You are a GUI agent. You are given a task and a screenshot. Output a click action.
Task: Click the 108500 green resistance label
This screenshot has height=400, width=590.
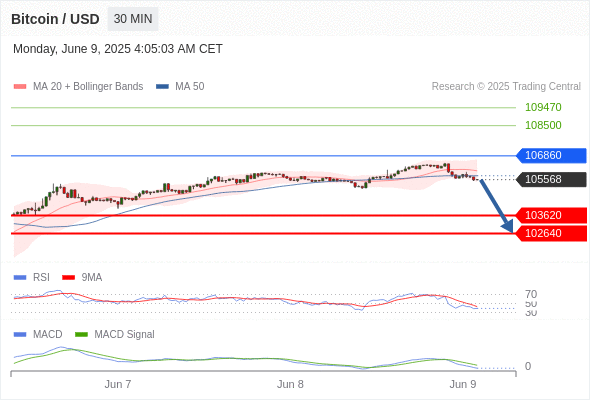click(543, 125)
